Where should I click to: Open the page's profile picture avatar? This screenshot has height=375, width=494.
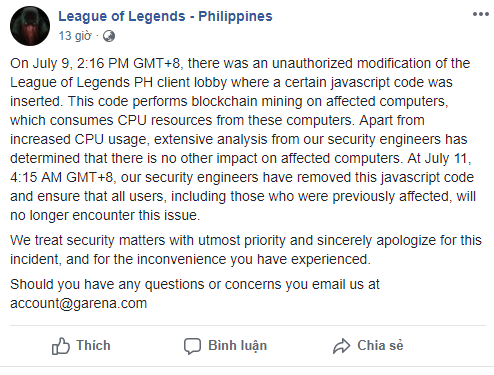coord(30,26)
